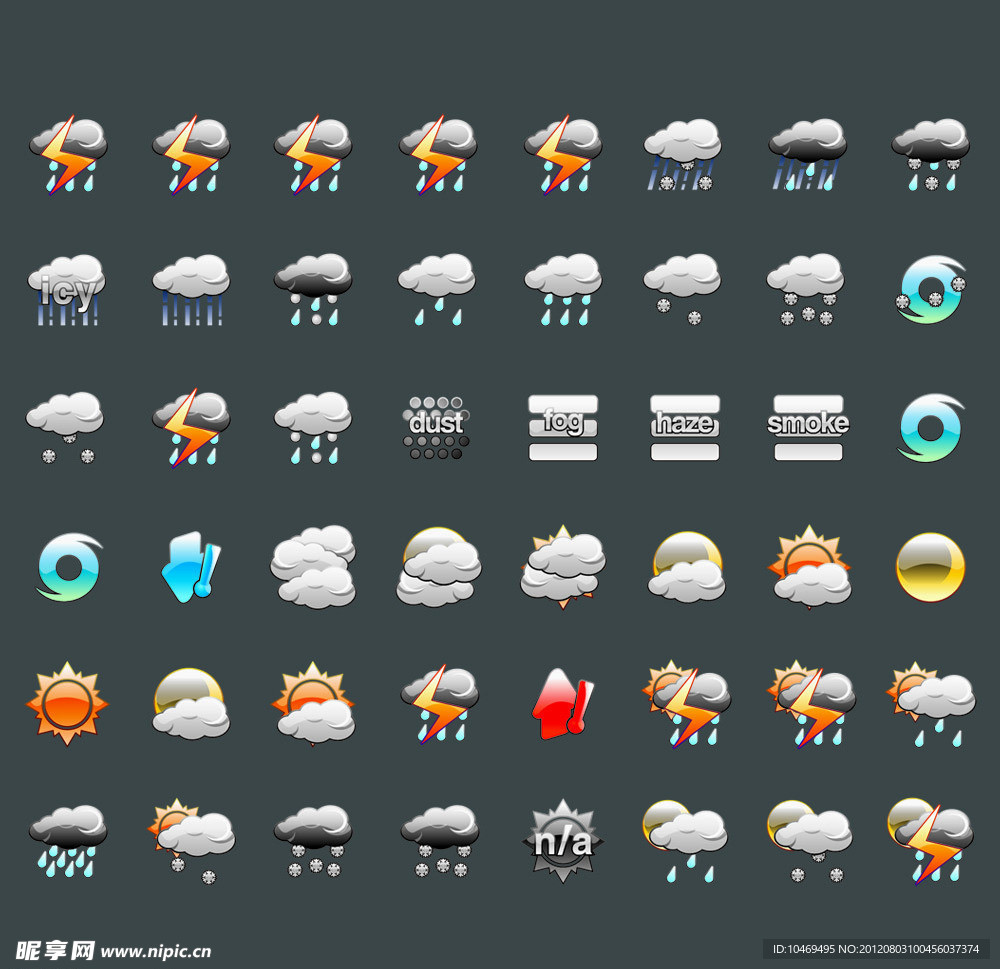Select the red hot thermometer icon

click(562, 703)
